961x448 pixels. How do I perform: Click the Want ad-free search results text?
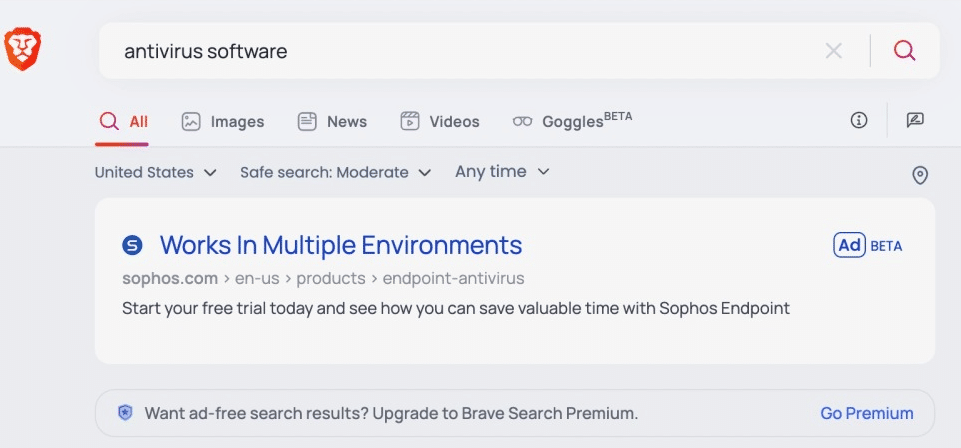point(391,414)
